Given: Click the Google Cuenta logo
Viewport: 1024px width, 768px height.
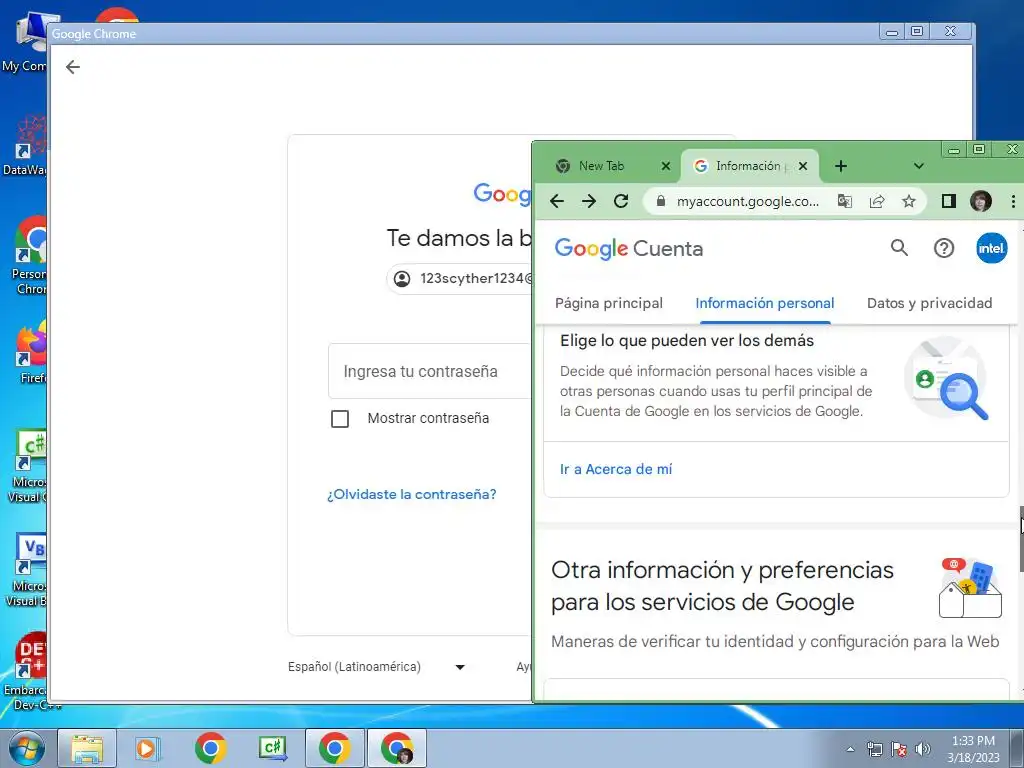Looking at the screenshot, I should (628, 248).
